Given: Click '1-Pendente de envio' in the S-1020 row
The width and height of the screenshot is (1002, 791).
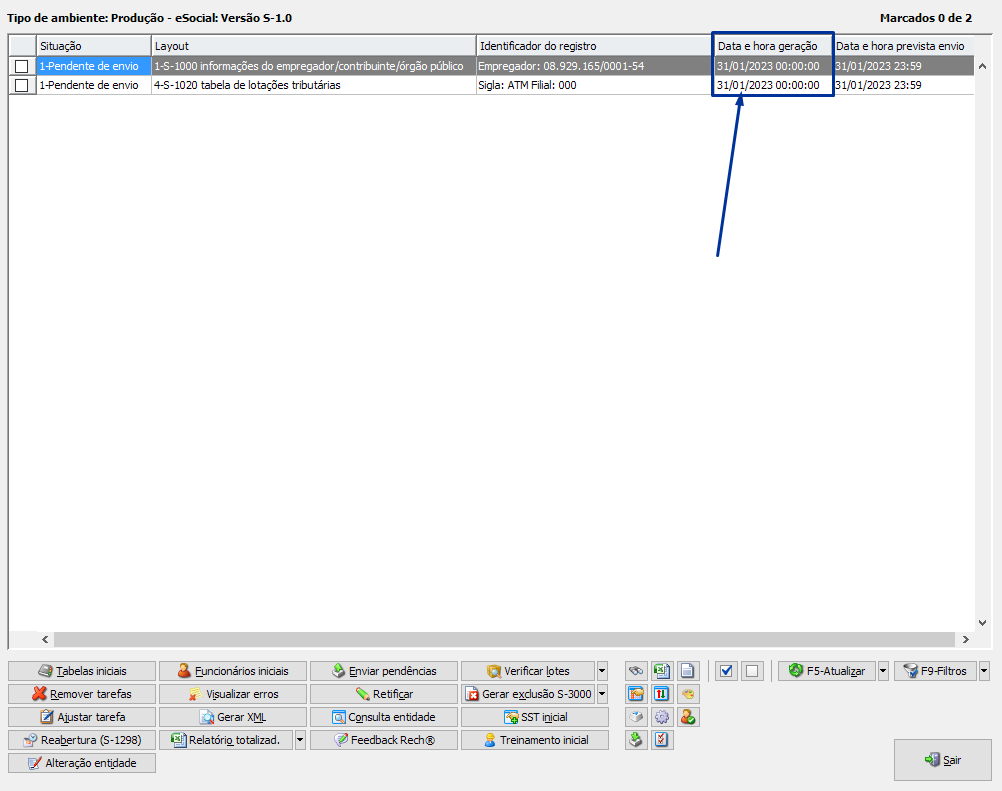Looking at the screenshot, I should 93,85.
